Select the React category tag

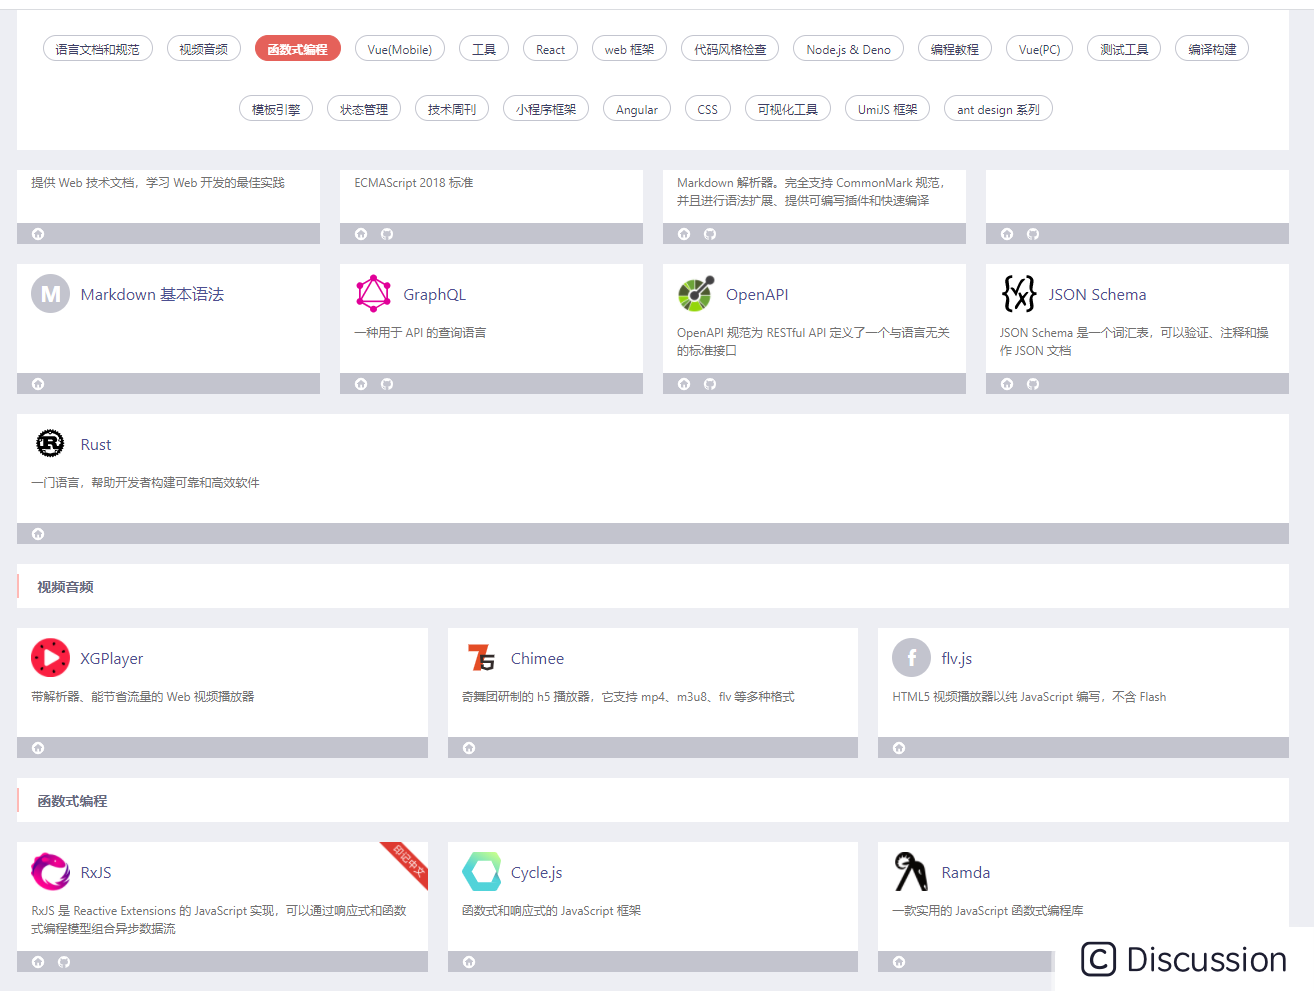coord(550,49)
